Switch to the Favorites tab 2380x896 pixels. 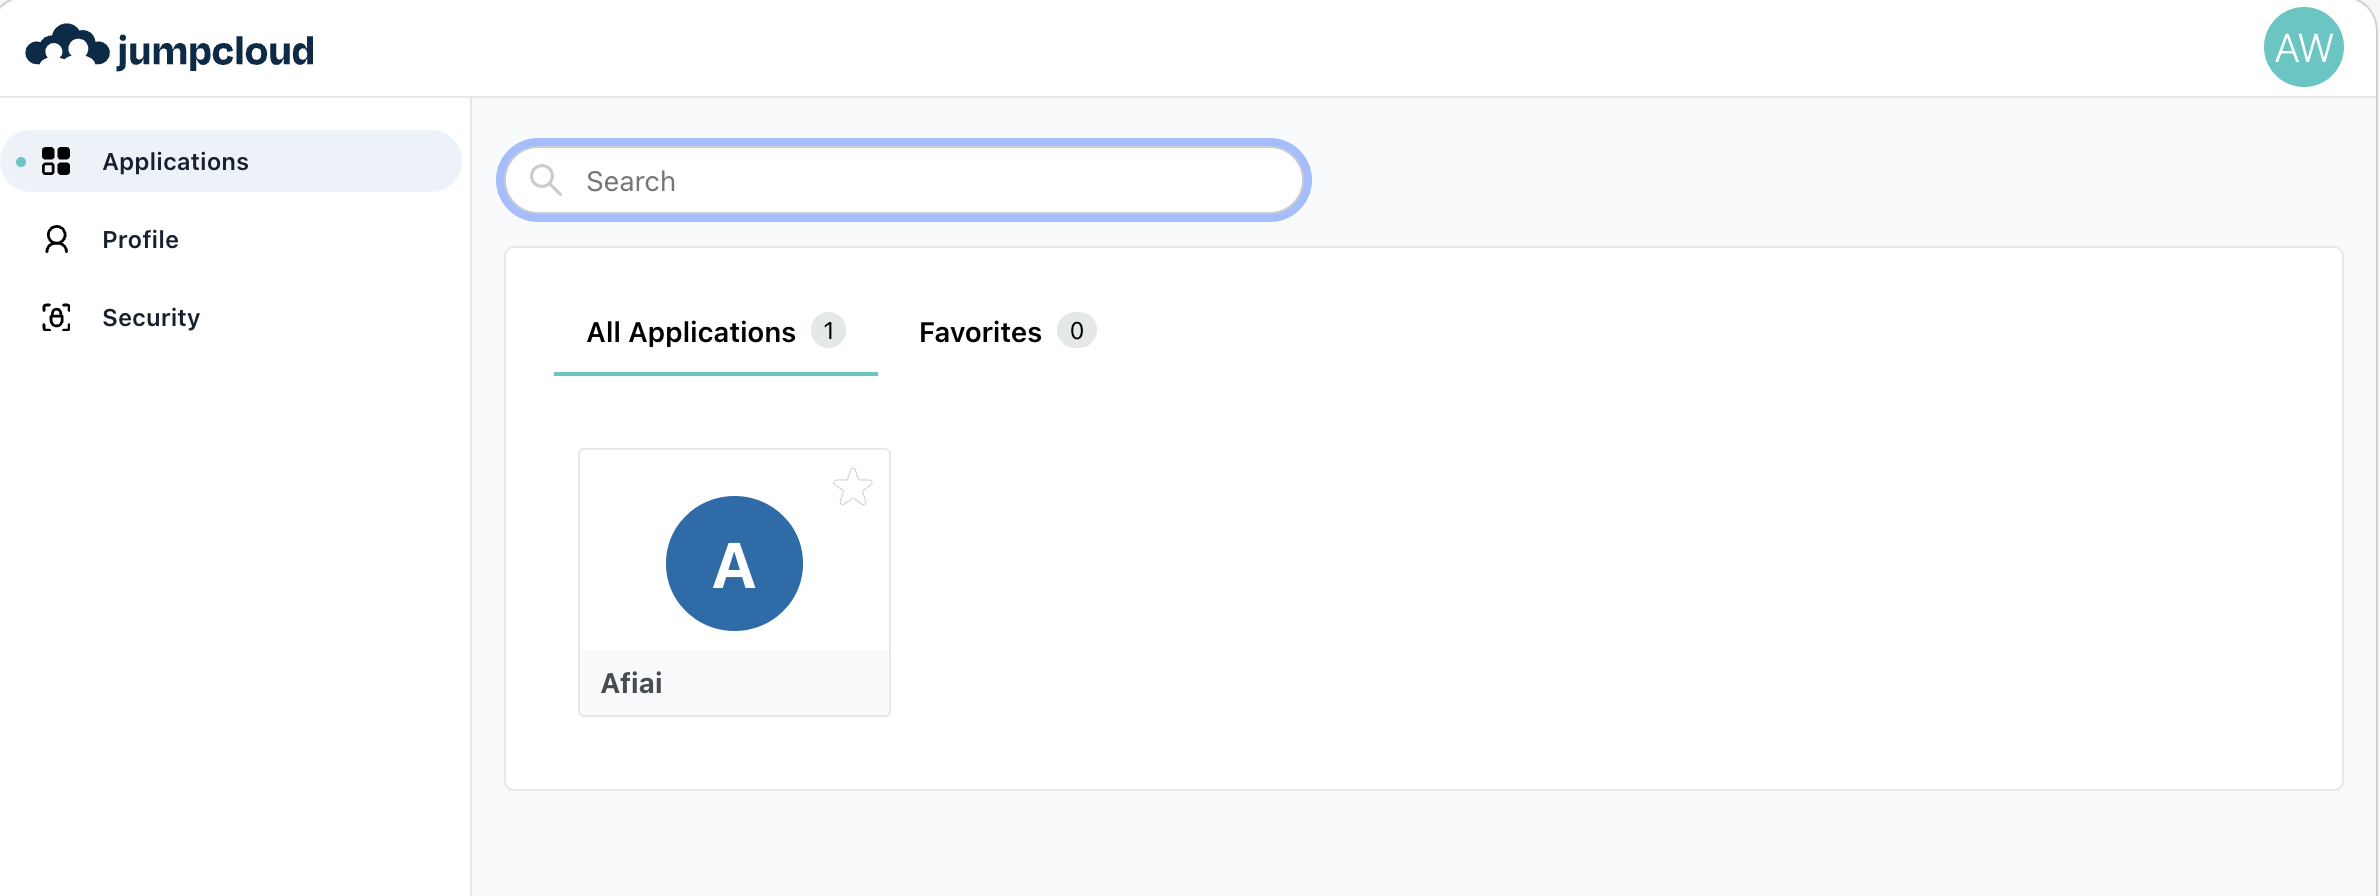[x=980, y=332]
